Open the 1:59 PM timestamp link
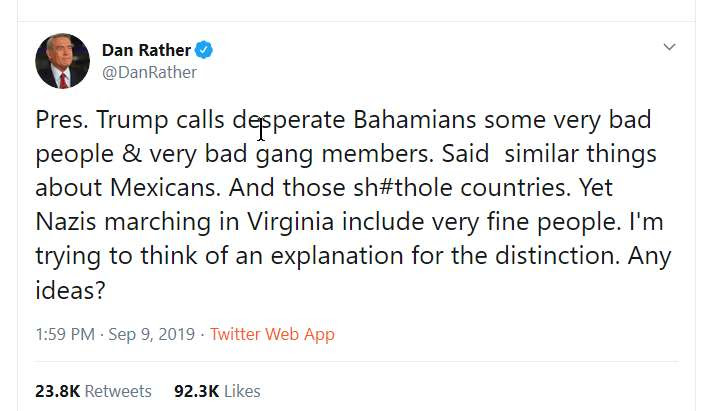The width and height of the screenshot is (718, 411). (65, 334)
